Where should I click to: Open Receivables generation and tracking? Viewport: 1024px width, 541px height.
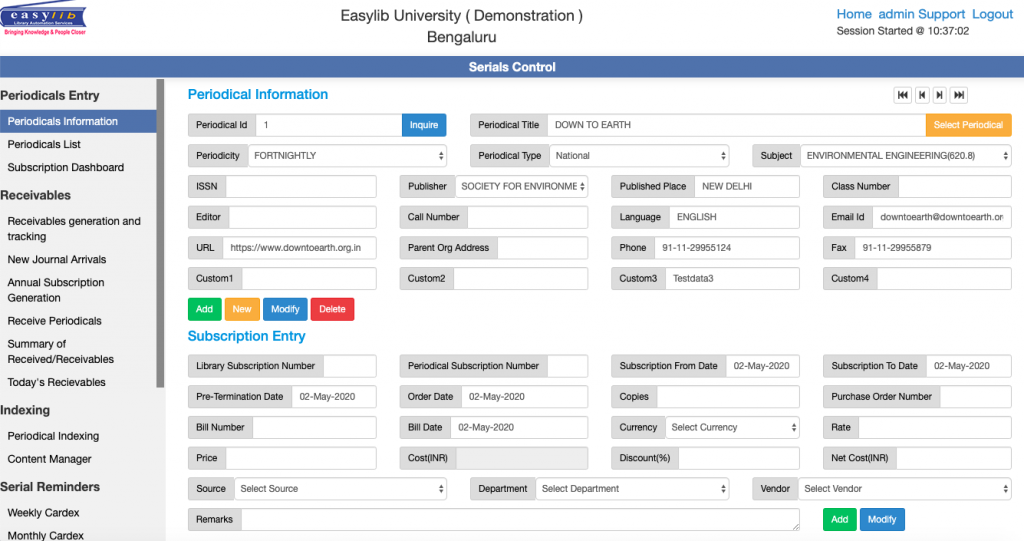tap(74, 229)
